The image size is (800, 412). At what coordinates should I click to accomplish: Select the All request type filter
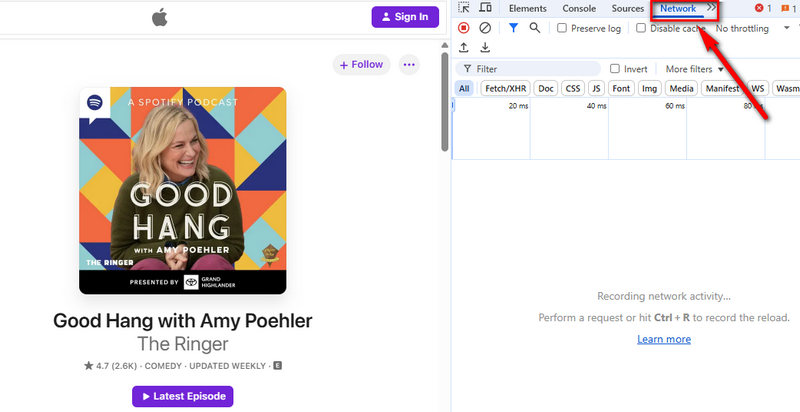464,88
